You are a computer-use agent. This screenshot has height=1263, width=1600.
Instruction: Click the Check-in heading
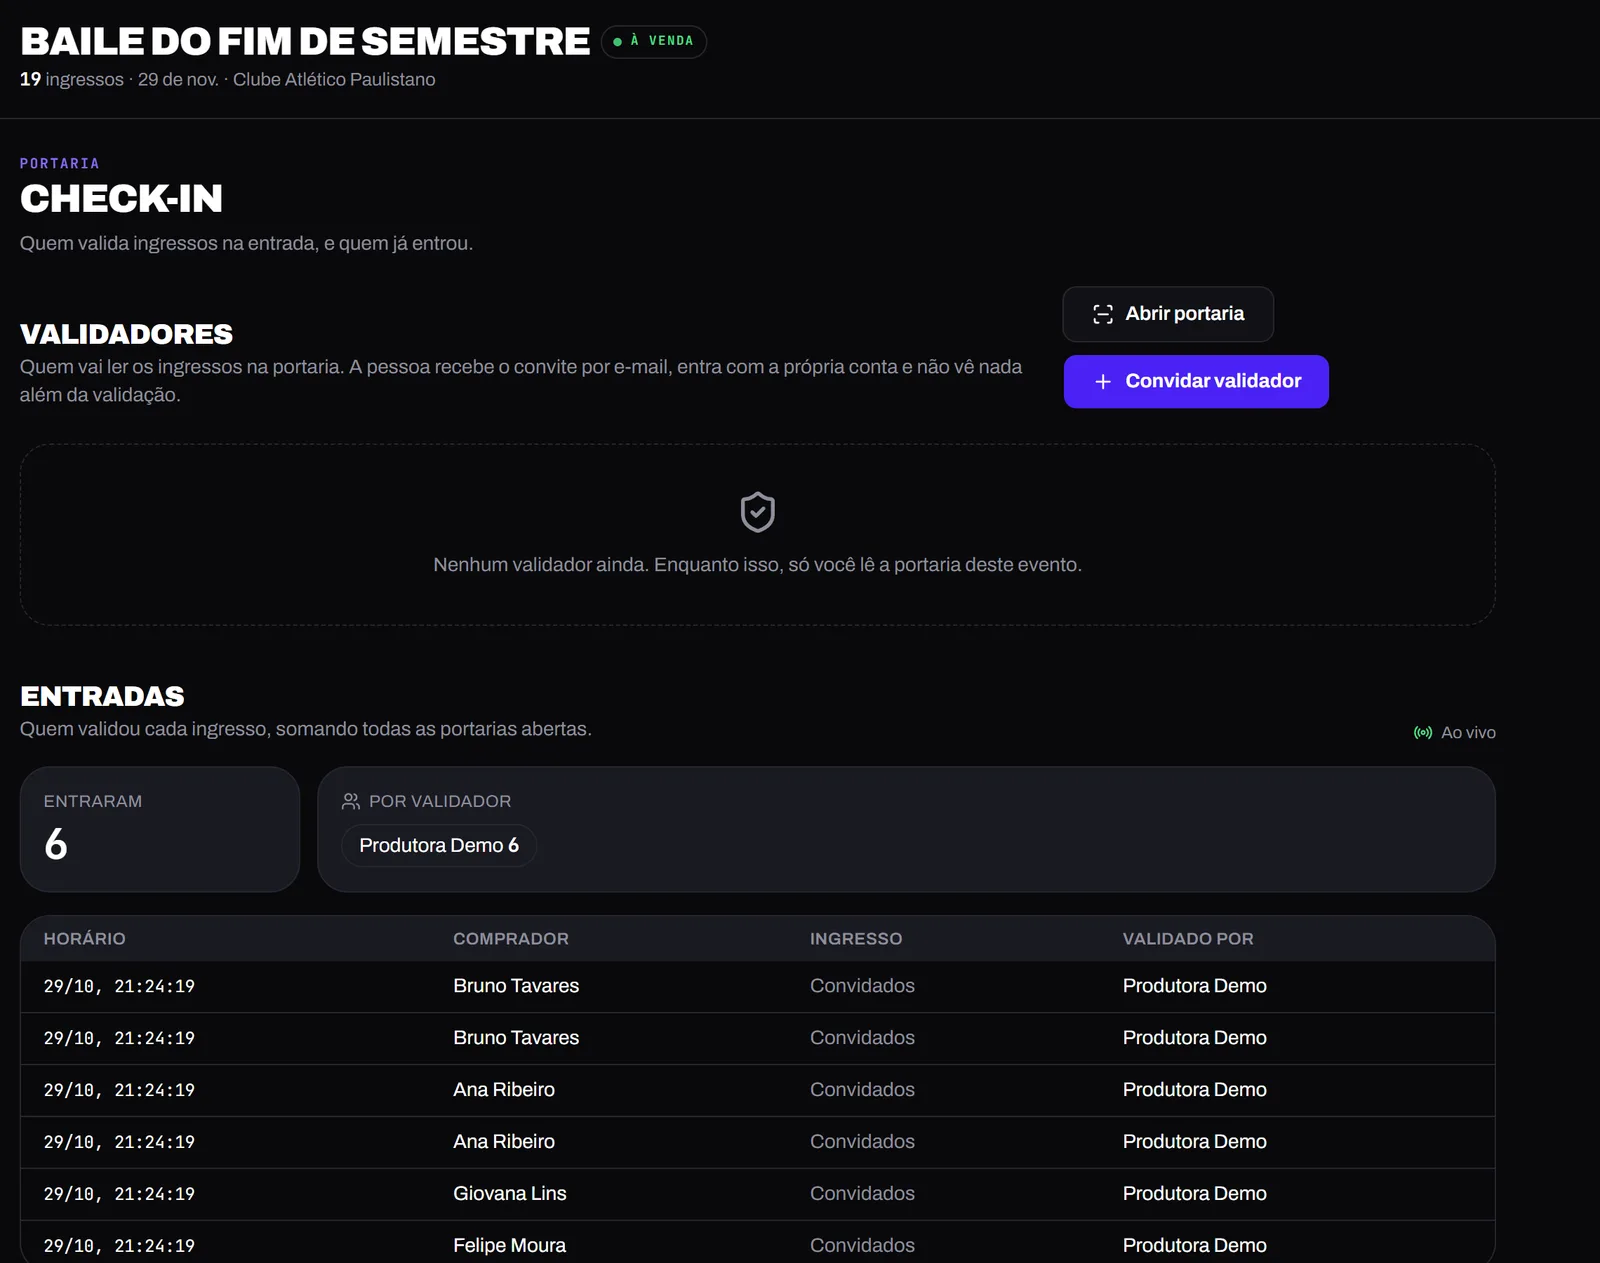(121, 198)
